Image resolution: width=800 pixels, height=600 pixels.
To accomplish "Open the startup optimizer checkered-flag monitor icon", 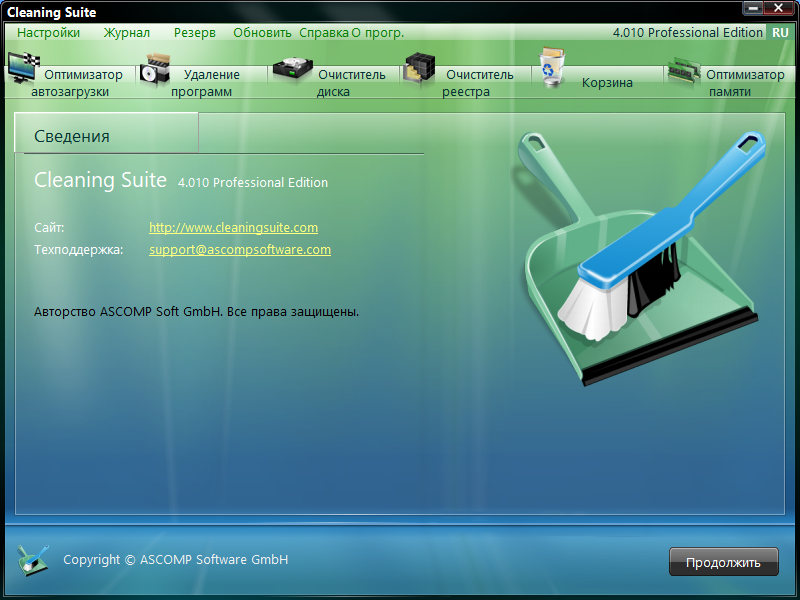I will [x=24, y=67].
